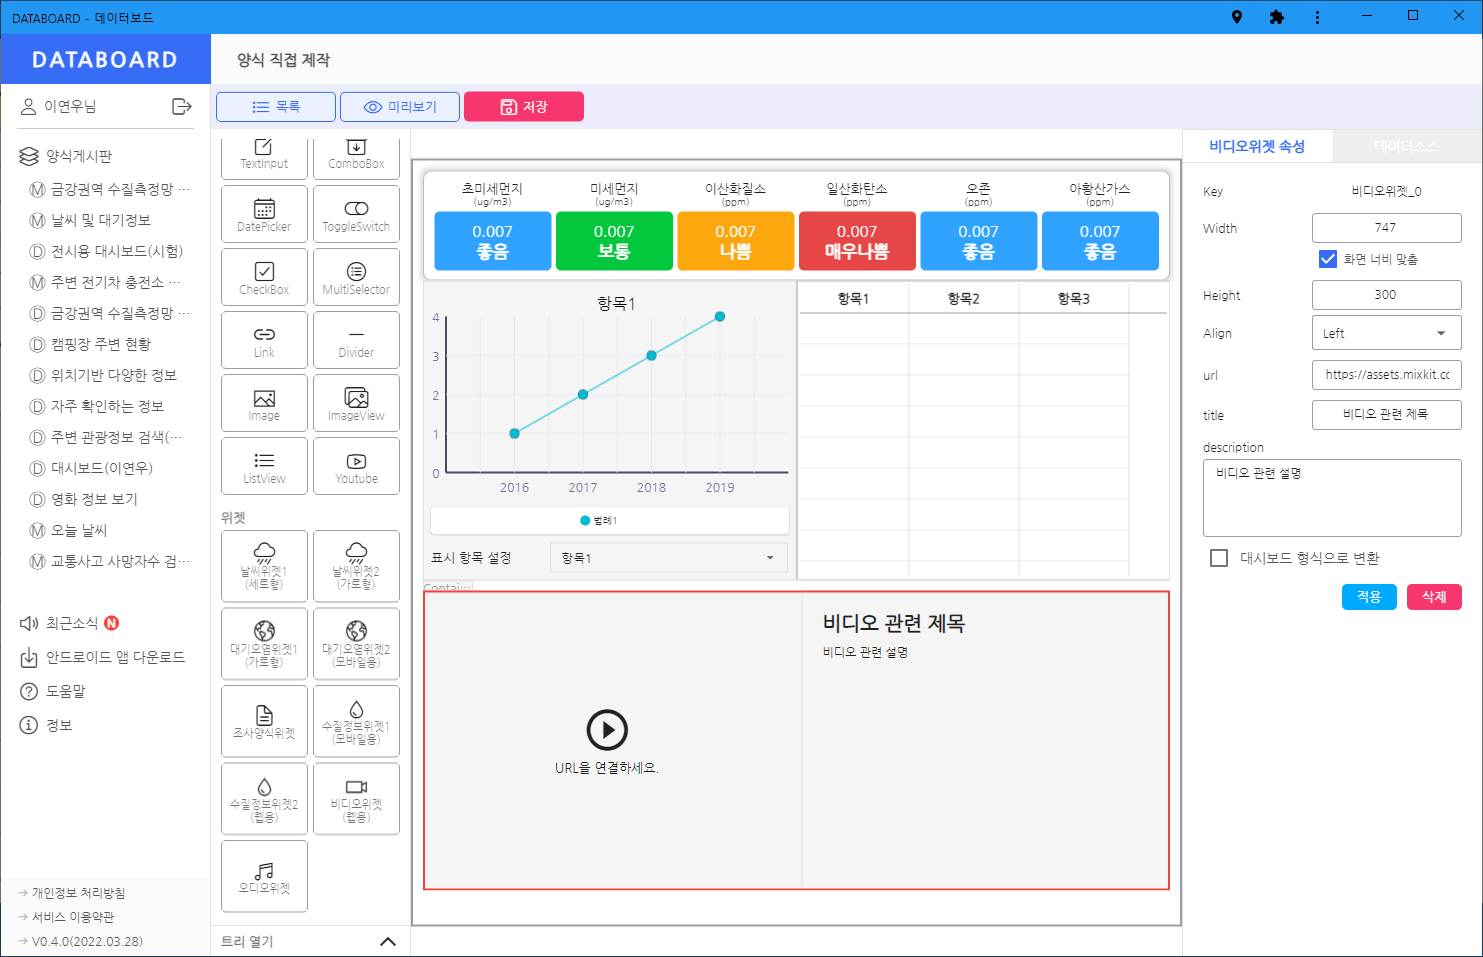This screenshot has width=1483, height=957.
Task: Open the 표시 항목 설정 dropdown
Action: pyautogui.click(x=668, y=557)
